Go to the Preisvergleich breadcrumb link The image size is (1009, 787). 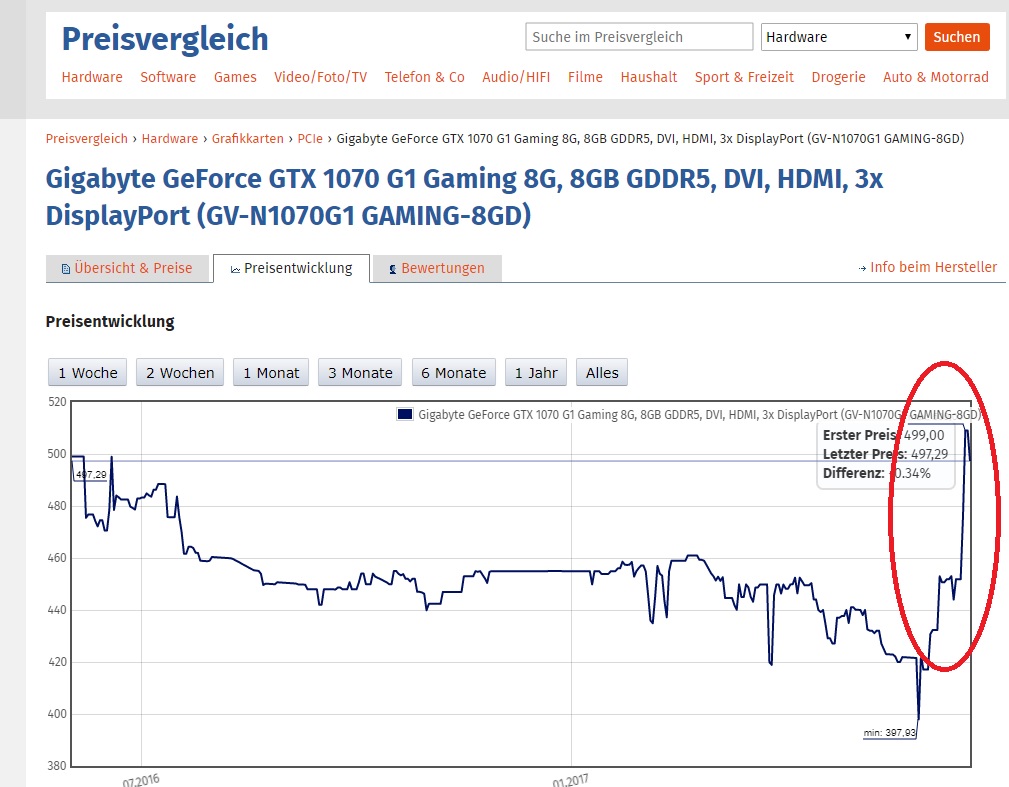[87, 138]
